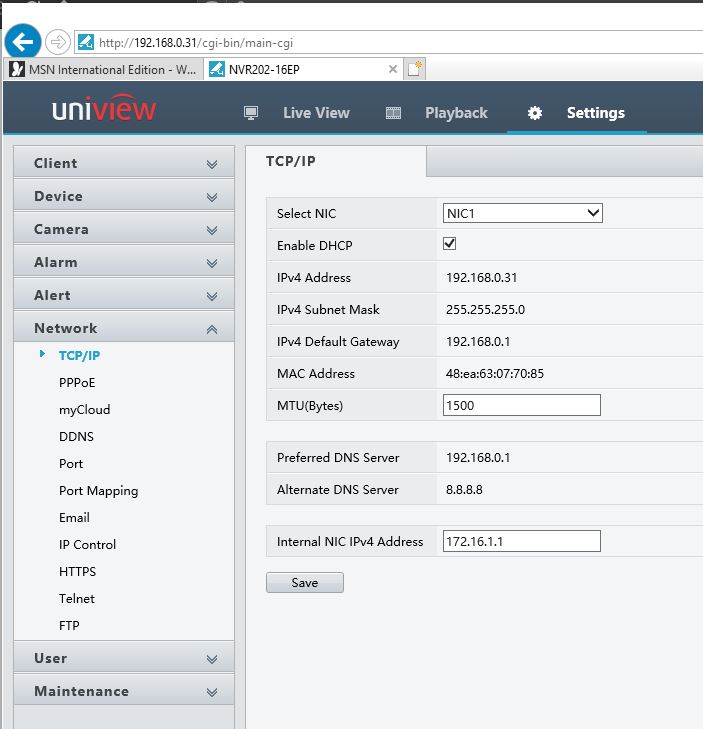Expand the Maintenance section chevron
The width and height of the screenshot is (703, 729).
click(x=212, y=692)
